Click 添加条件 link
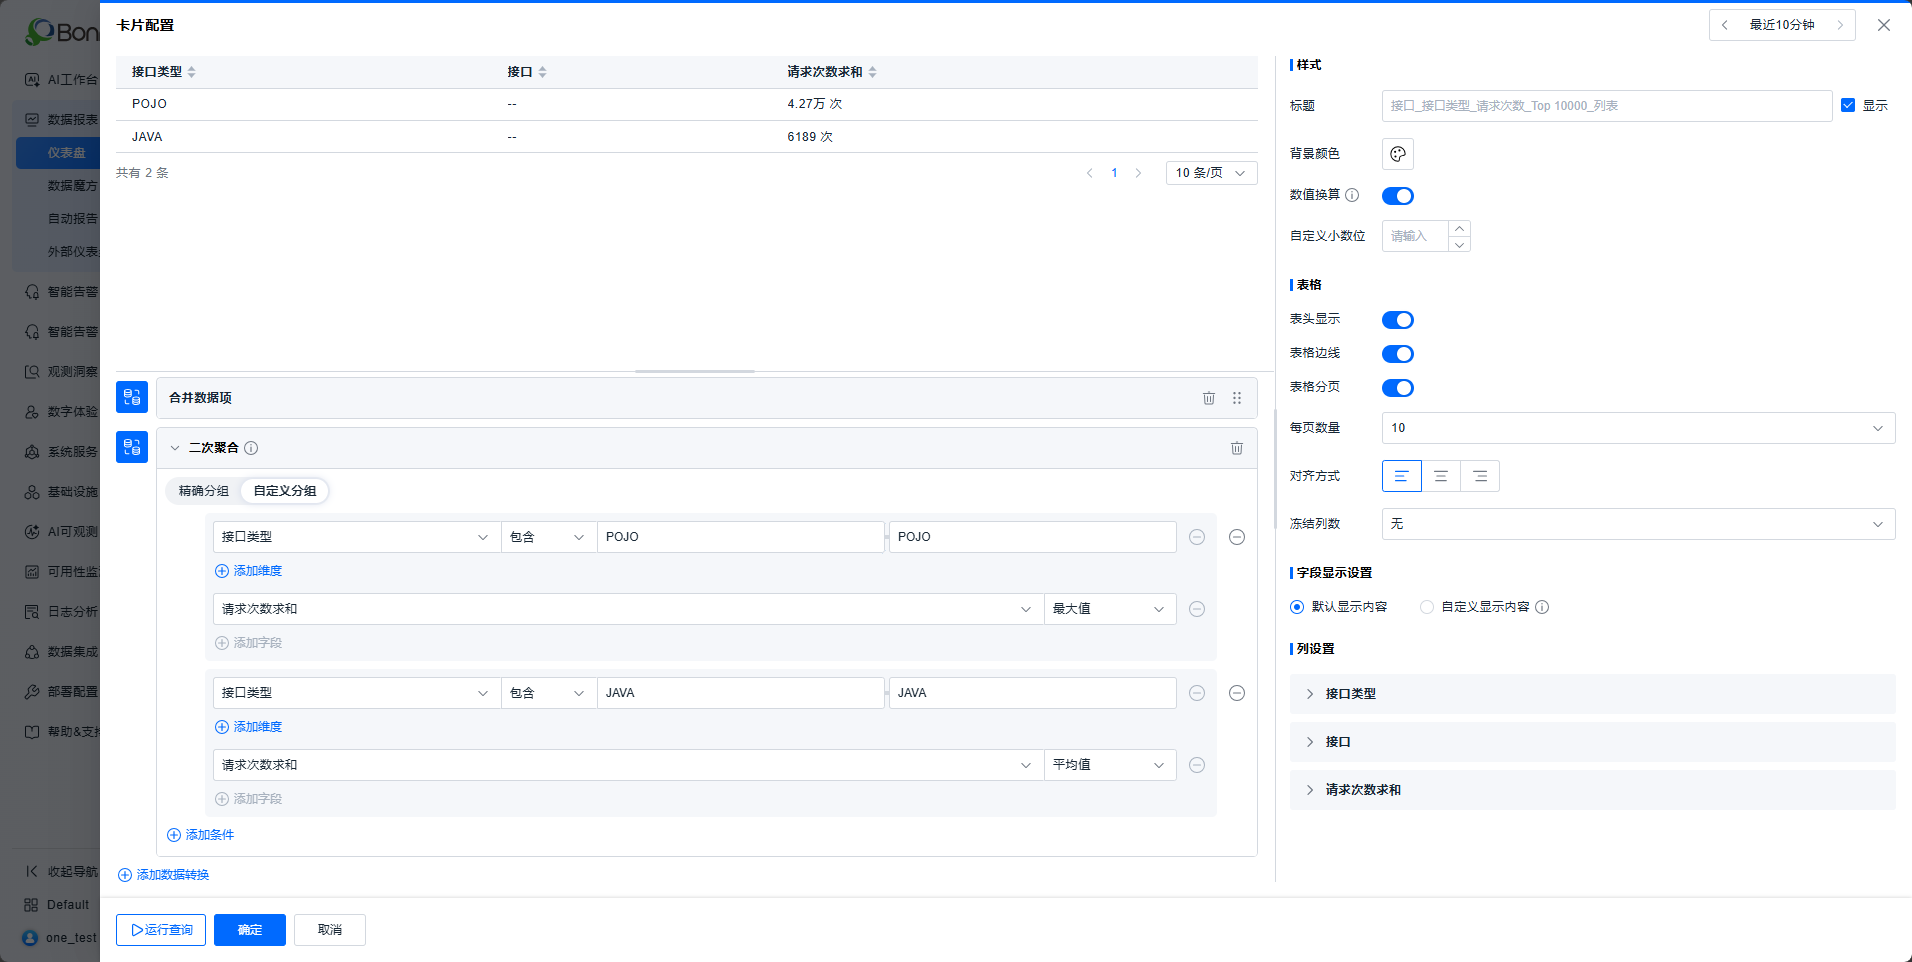This screenshot has width=1912, height=962. [200, 835]
